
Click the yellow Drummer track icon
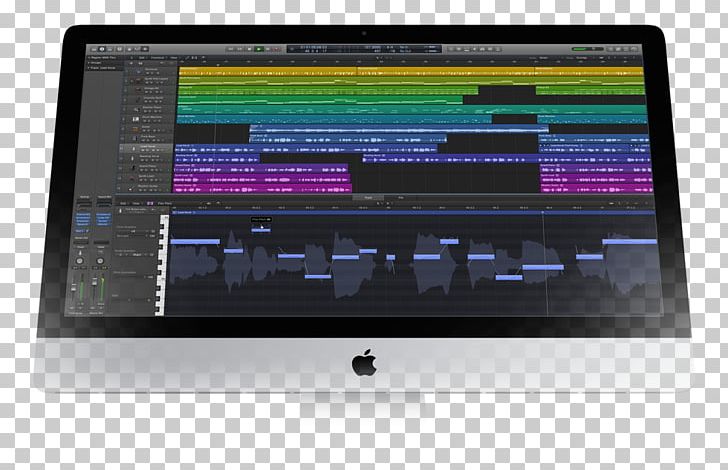138,72
